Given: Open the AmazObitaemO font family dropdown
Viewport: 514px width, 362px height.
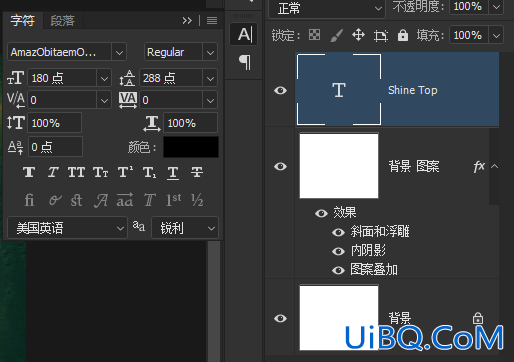Looking at the screenshot, I should (119, 52).
